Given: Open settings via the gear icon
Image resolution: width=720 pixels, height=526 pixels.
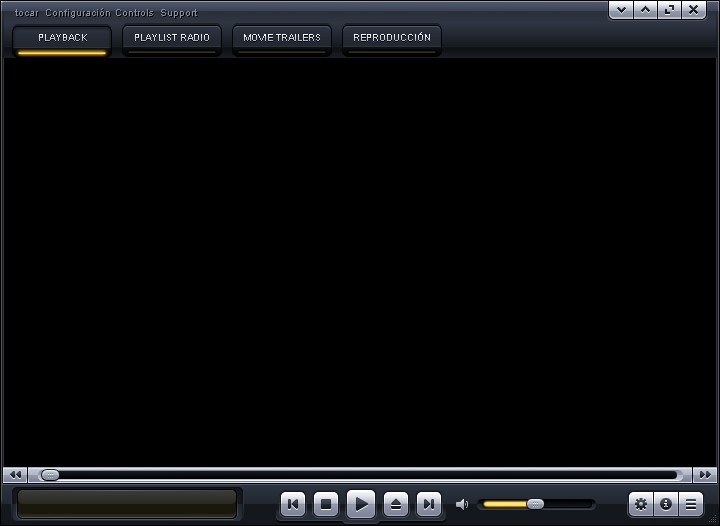Looking at the screenshot, I should tap(641, 504).
